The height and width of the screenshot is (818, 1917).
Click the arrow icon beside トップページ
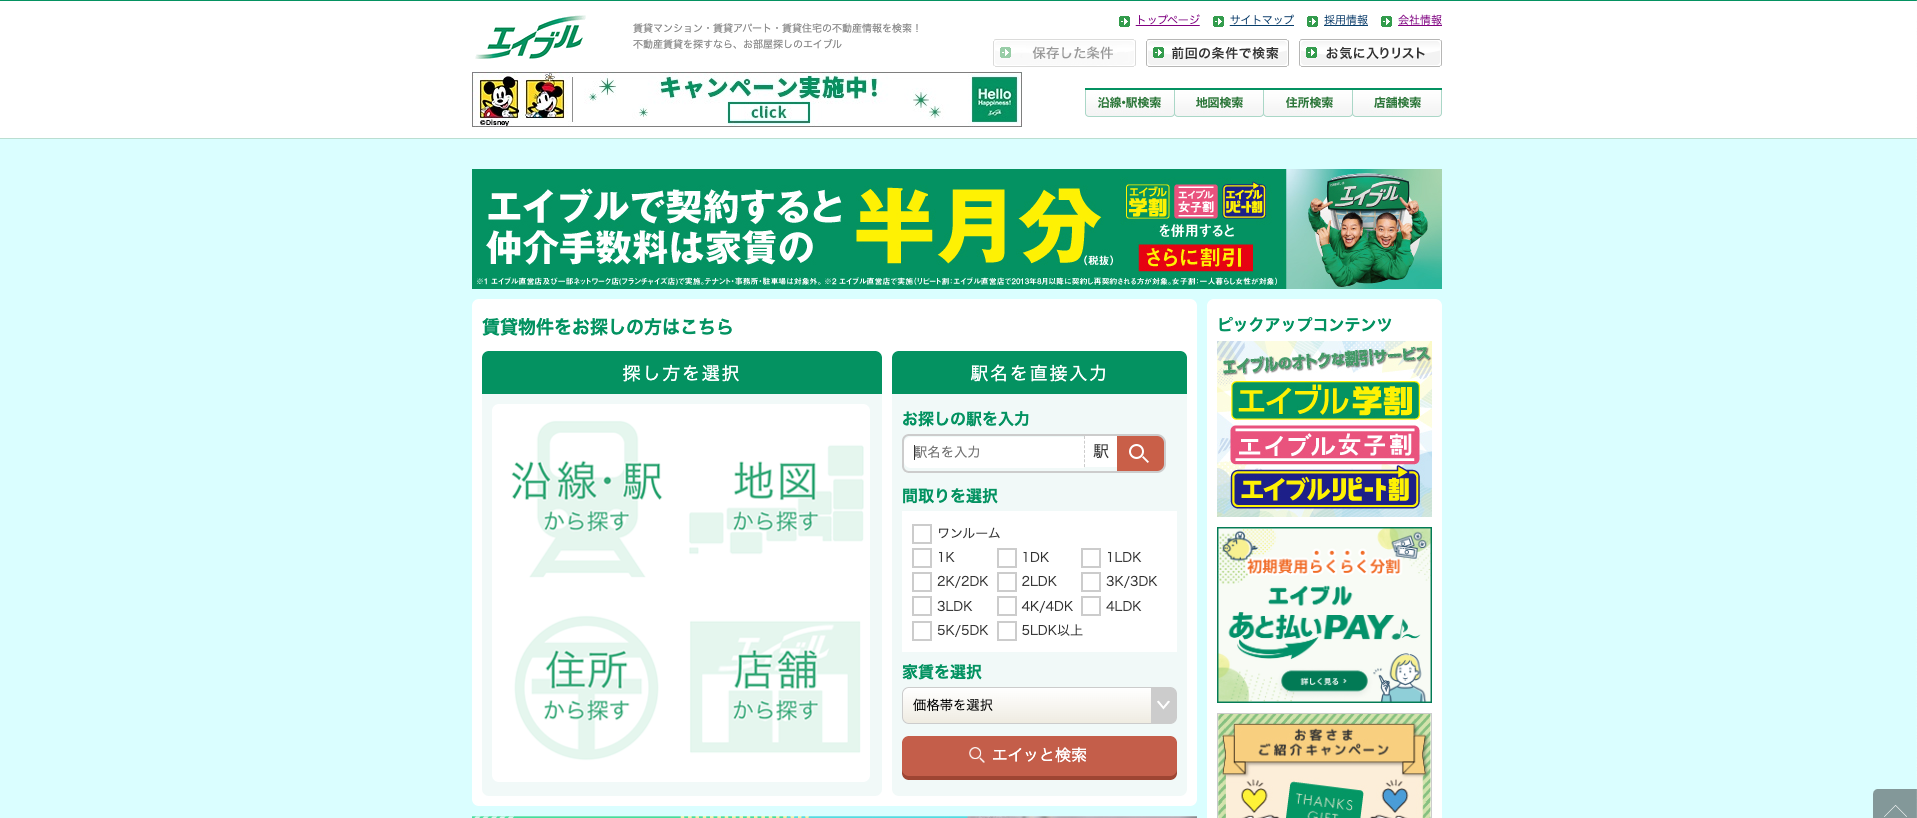pos(1124,21)
